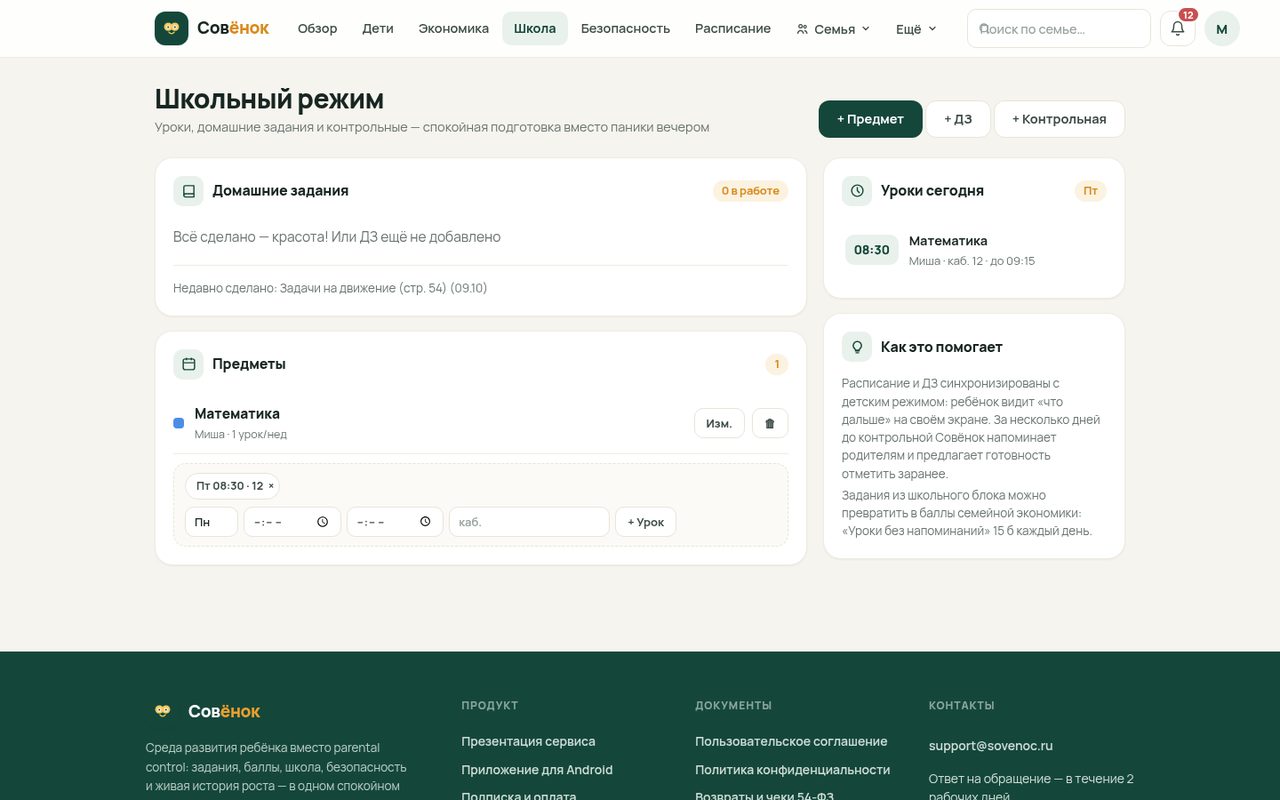This screenshot has width=1280, height=800.
Task: Click the calendar icon beside Предметы
Action: click(x=189, y=364)
